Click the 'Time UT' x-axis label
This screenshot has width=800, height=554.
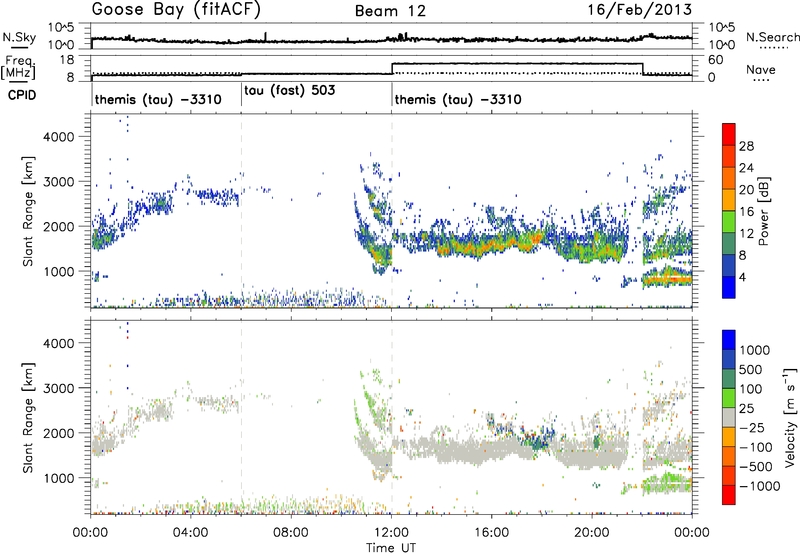pos(391,547)
